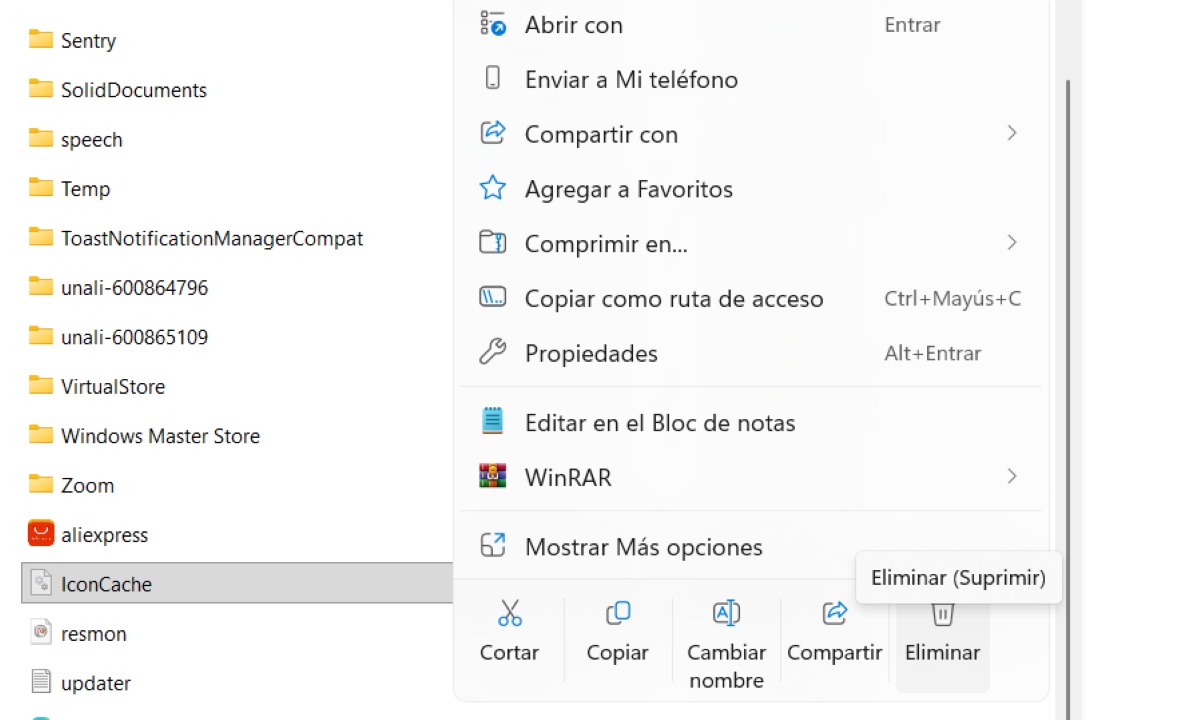Image resolution: width=1200 pixels, height=720 pixels.
Task: Select Copiar como ruta de acceso
Action: click(673, 299)
